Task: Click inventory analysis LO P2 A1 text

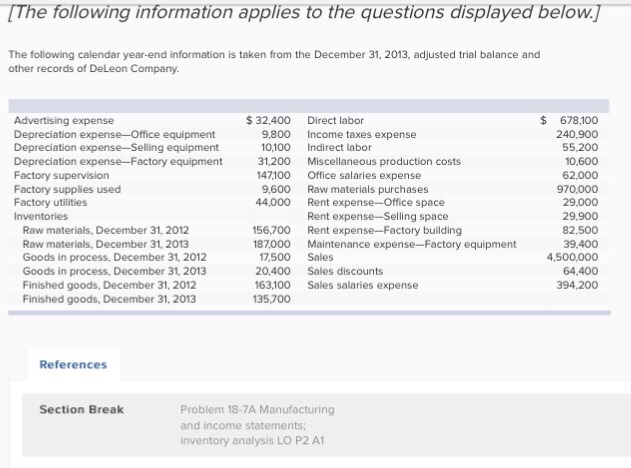Action: click(252, 441)
